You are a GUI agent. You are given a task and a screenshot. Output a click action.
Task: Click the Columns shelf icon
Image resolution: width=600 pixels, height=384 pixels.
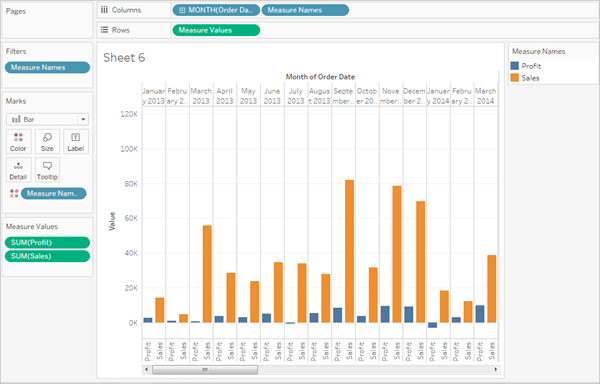click(104, 10)
